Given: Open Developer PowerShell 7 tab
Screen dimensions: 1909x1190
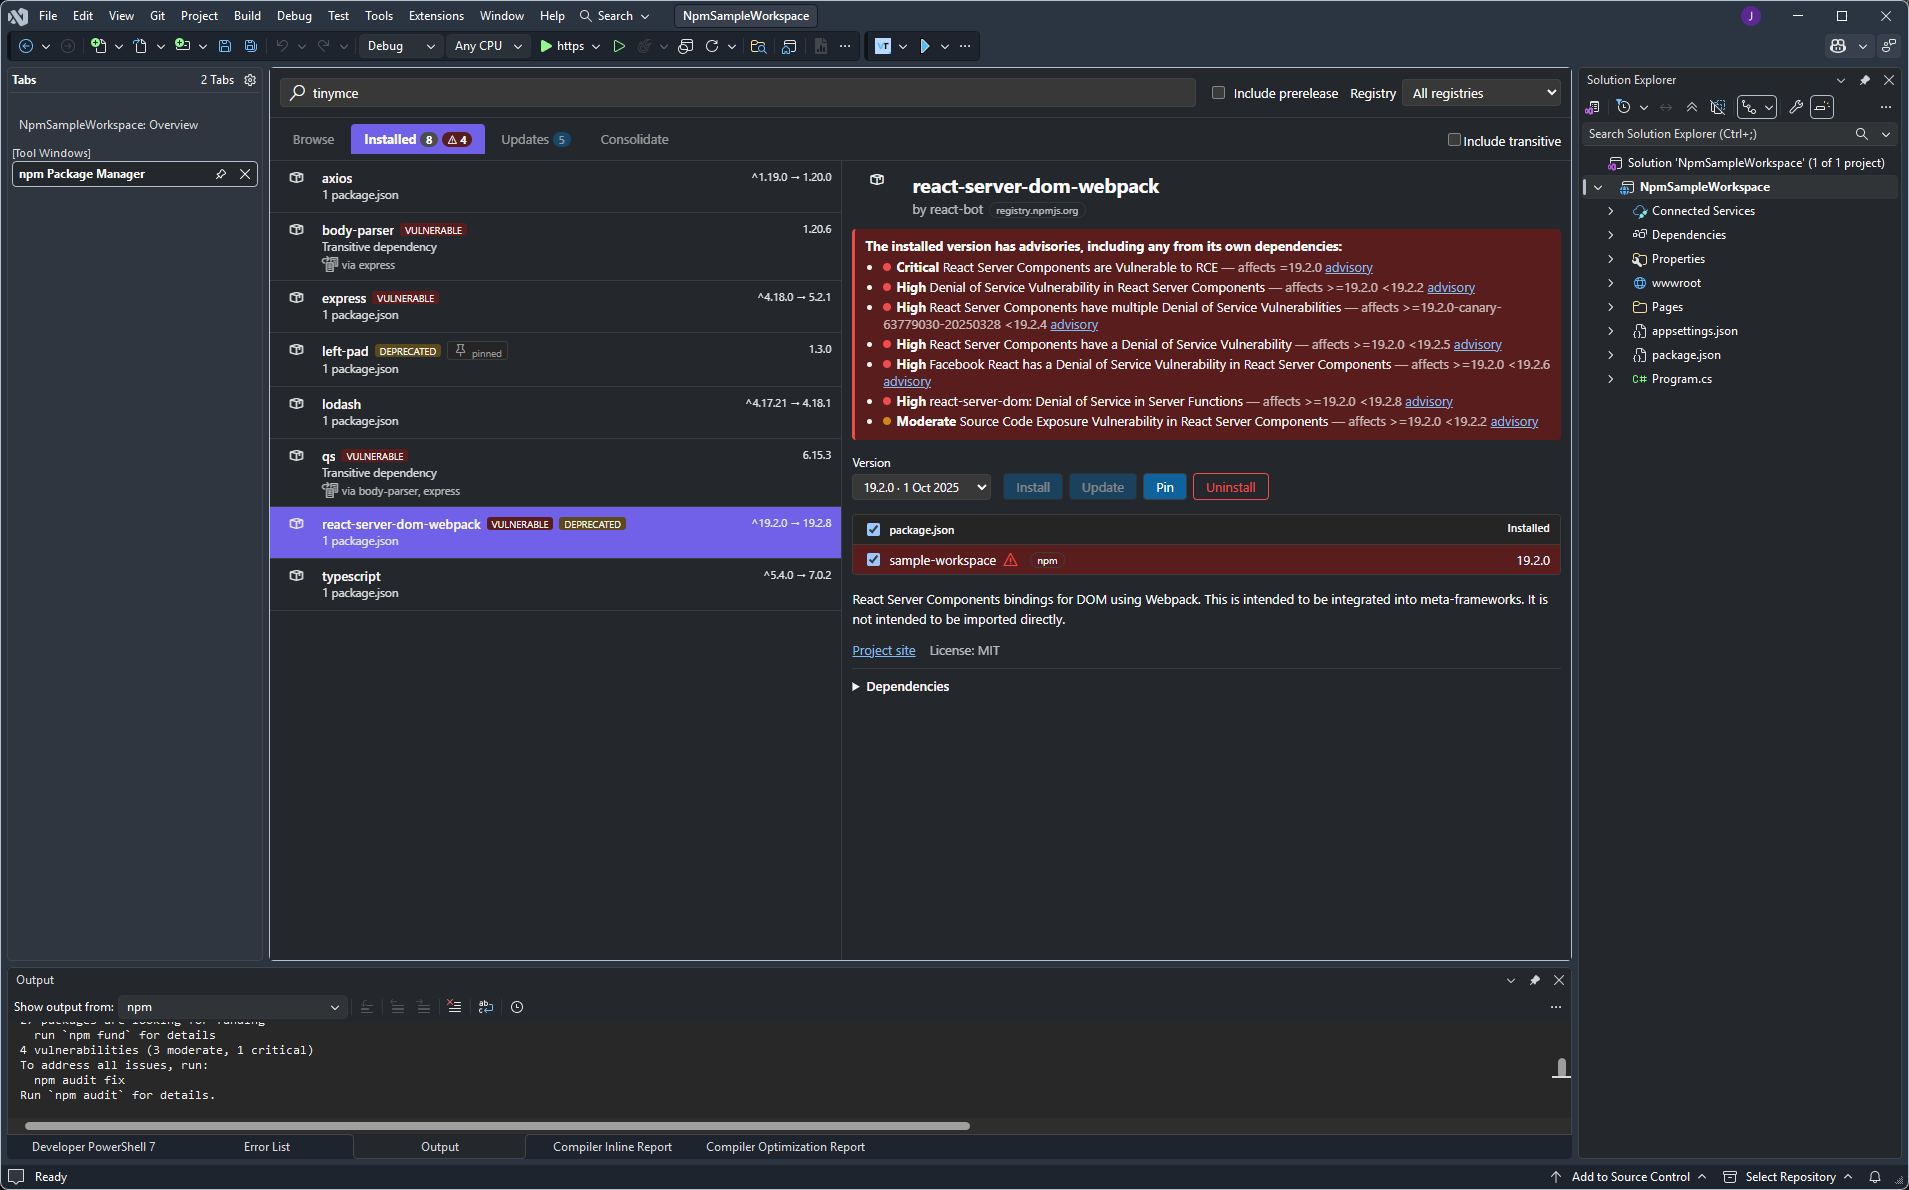Looking at the screenshot, I should click(94, 1147).
